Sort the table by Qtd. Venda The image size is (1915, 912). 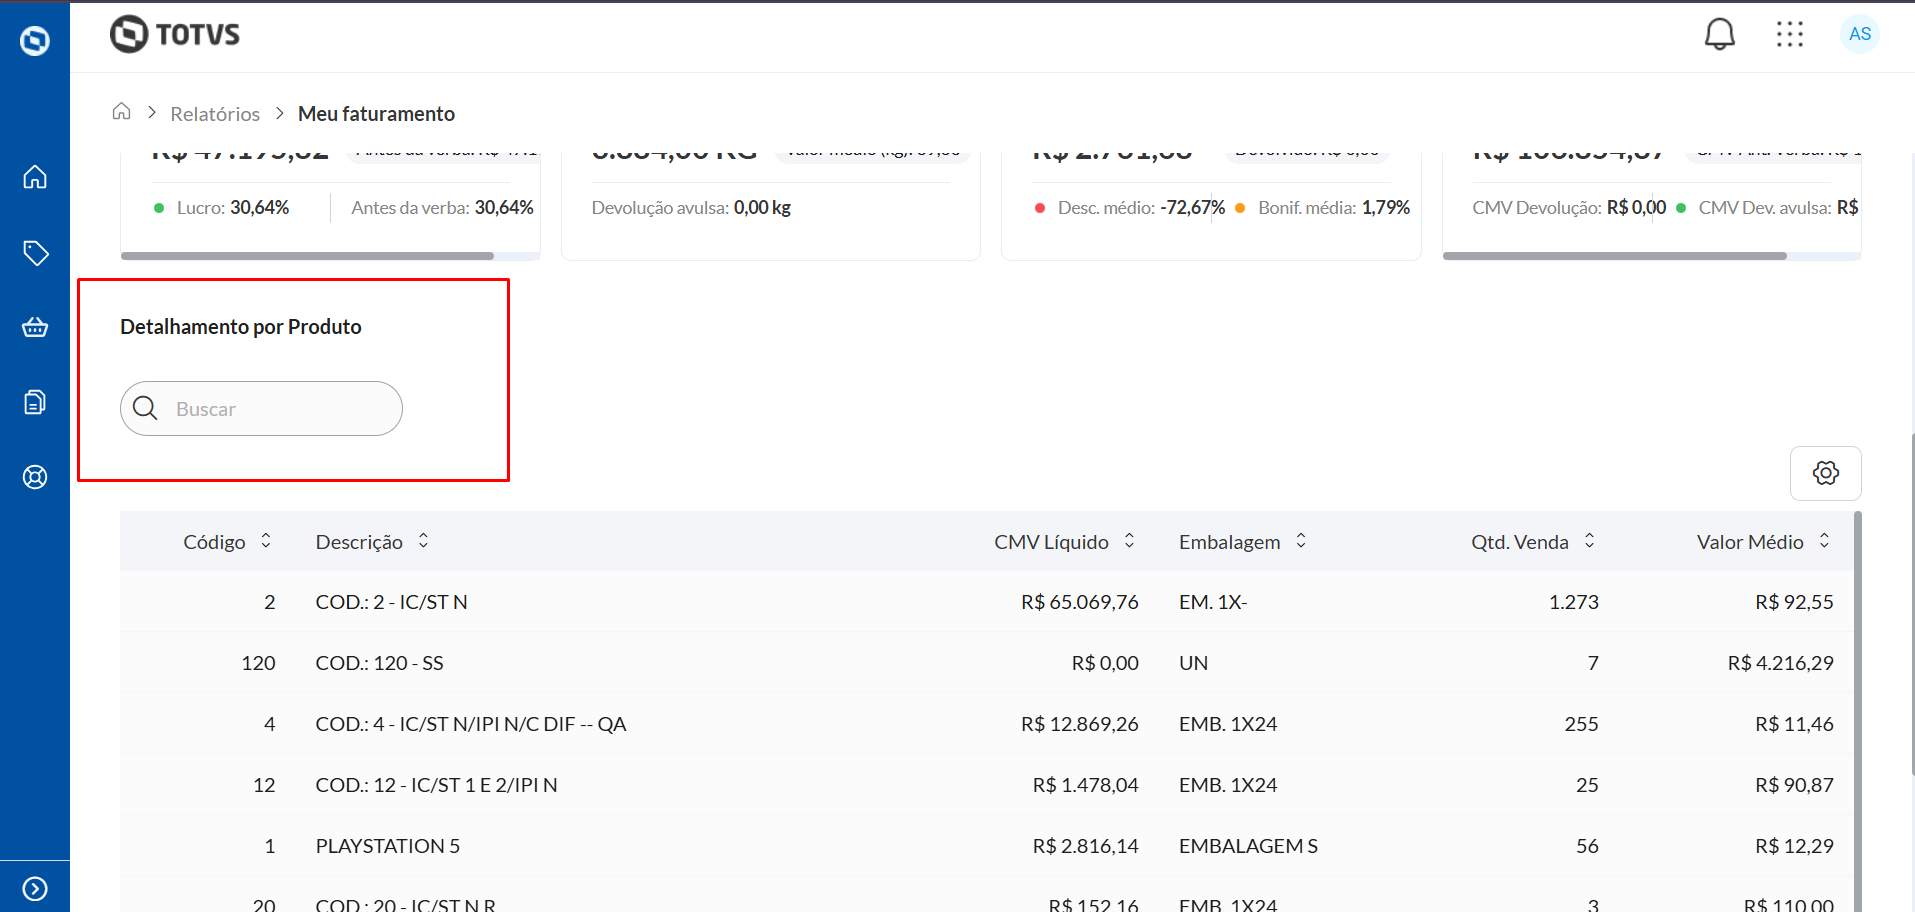pyautogui.click(x=1589, y=541)
